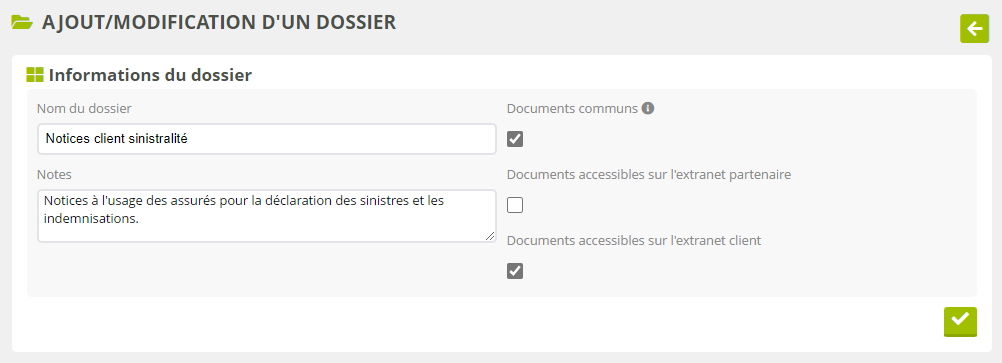Viewport: 1002px width, 363px height.
Task: Enable Documents accessibles sur l'extranet partenaire checkbox
Action: pyautogui.click(x=515, y=205)
